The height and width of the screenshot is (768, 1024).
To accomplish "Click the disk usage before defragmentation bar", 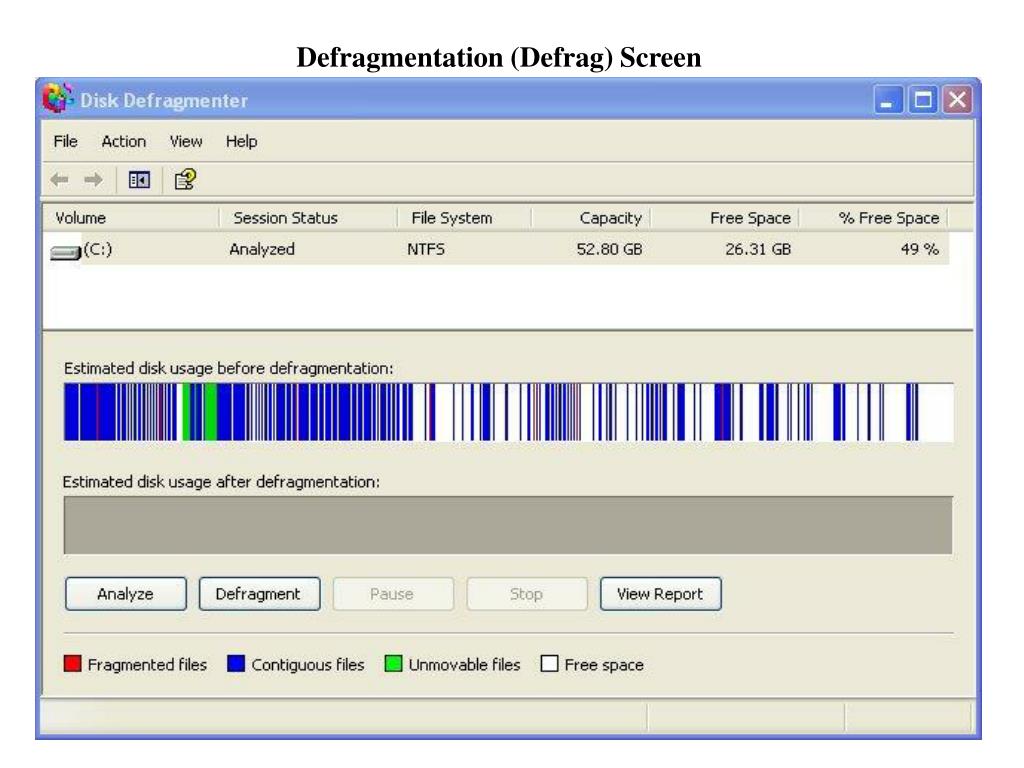I will pos(508,412).
